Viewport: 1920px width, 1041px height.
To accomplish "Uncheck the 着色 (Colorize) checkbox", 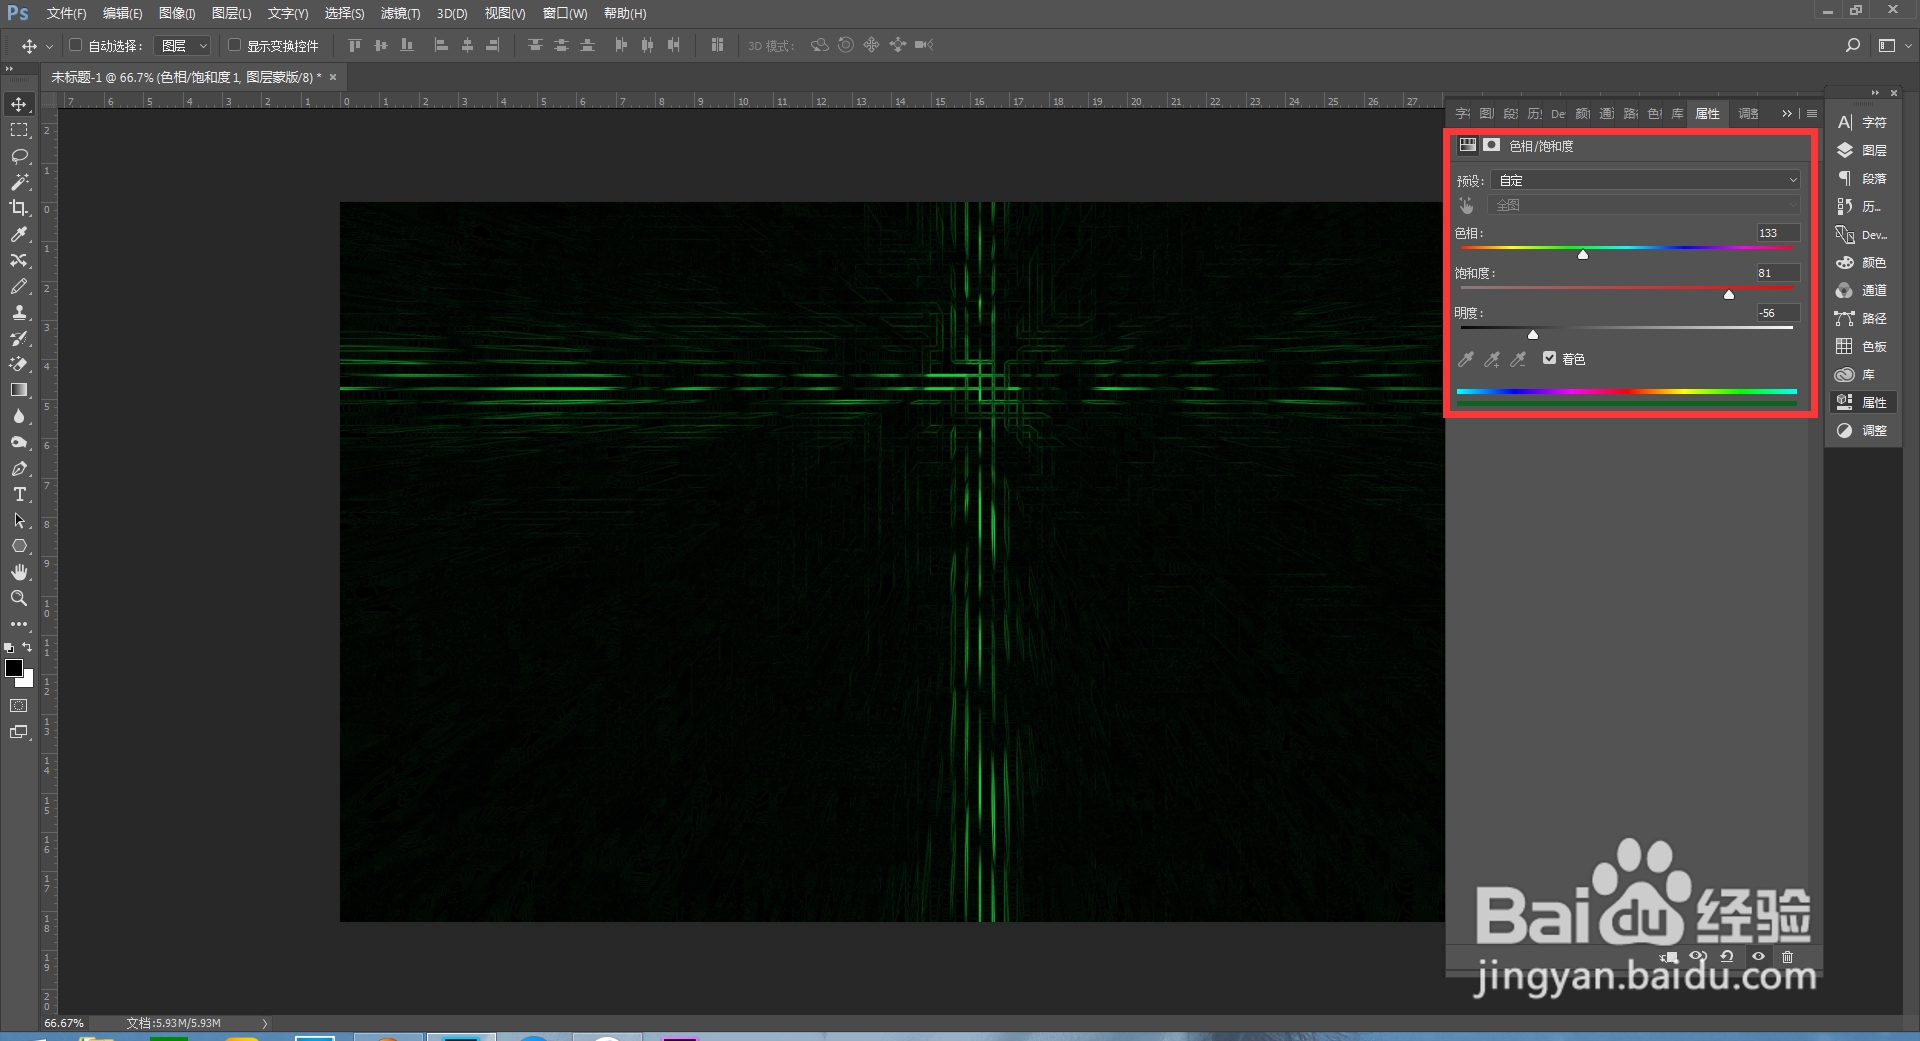I will [1549, 358].
